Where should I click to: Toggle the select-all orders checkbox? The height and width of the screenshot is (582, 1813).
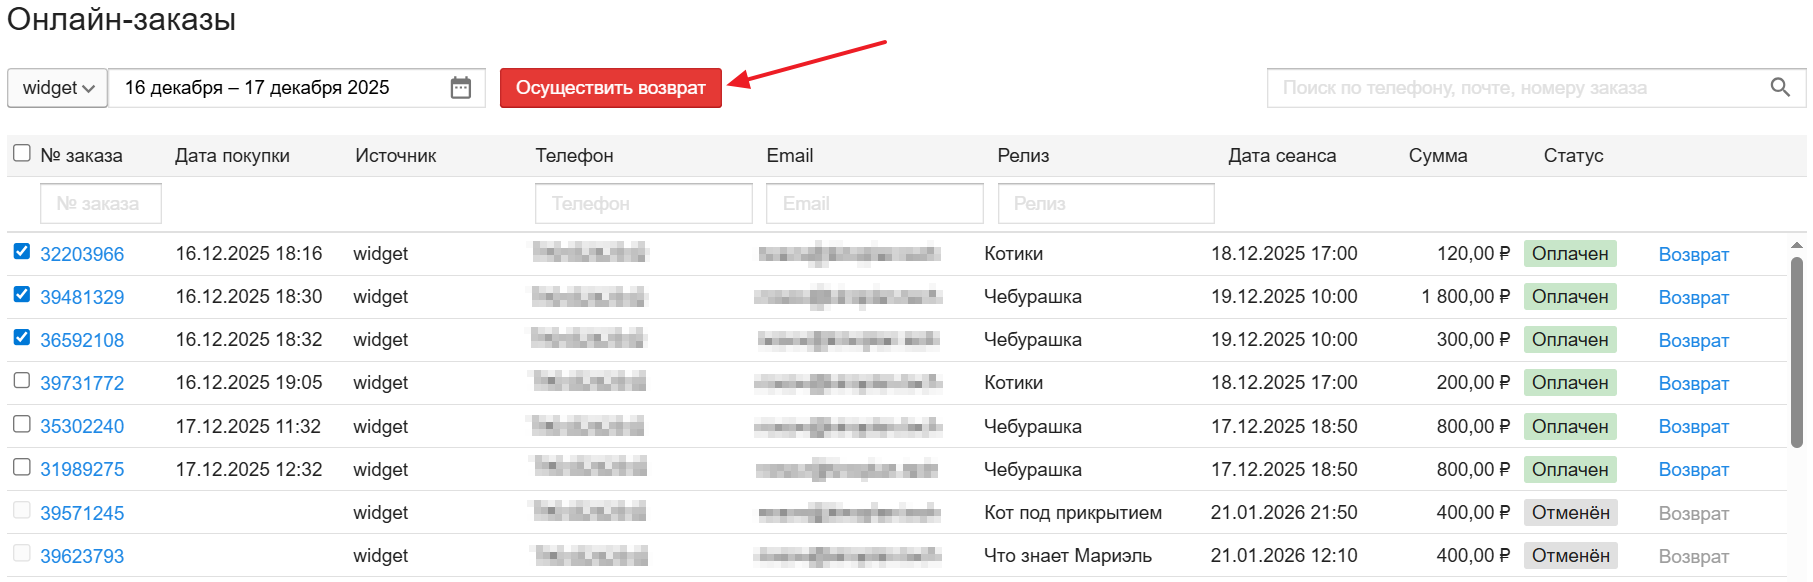click(x=22, y=153)
